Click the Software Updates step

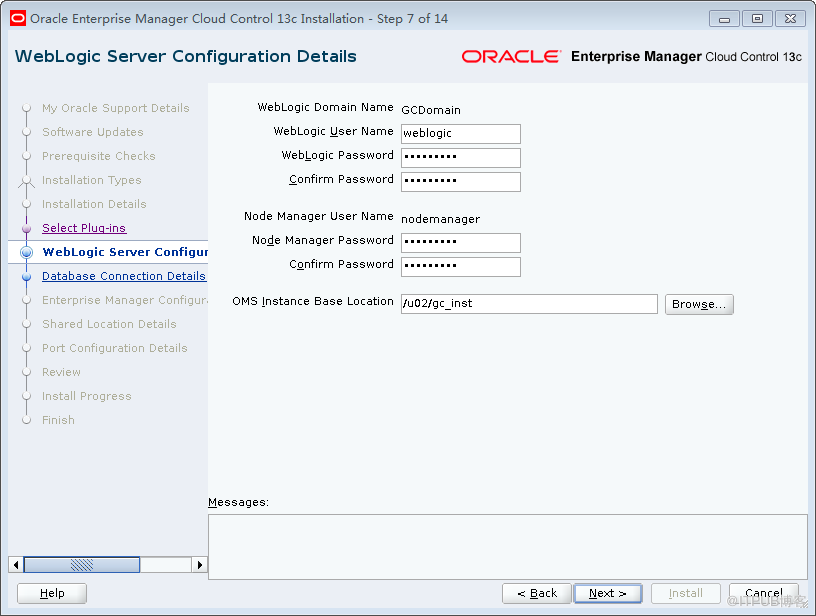pyautogui.click(x=93, y=132)
